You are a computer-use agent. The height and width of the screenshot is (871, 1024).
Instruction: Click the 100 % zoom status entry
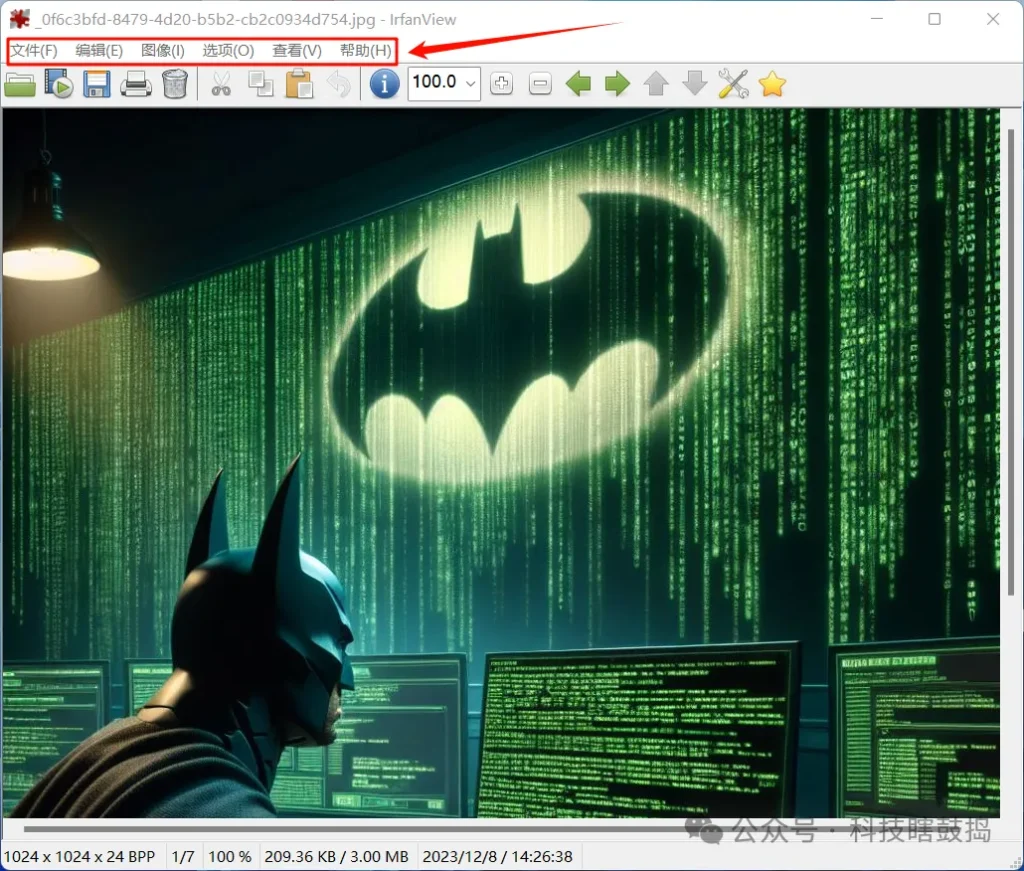coord(230,857)
